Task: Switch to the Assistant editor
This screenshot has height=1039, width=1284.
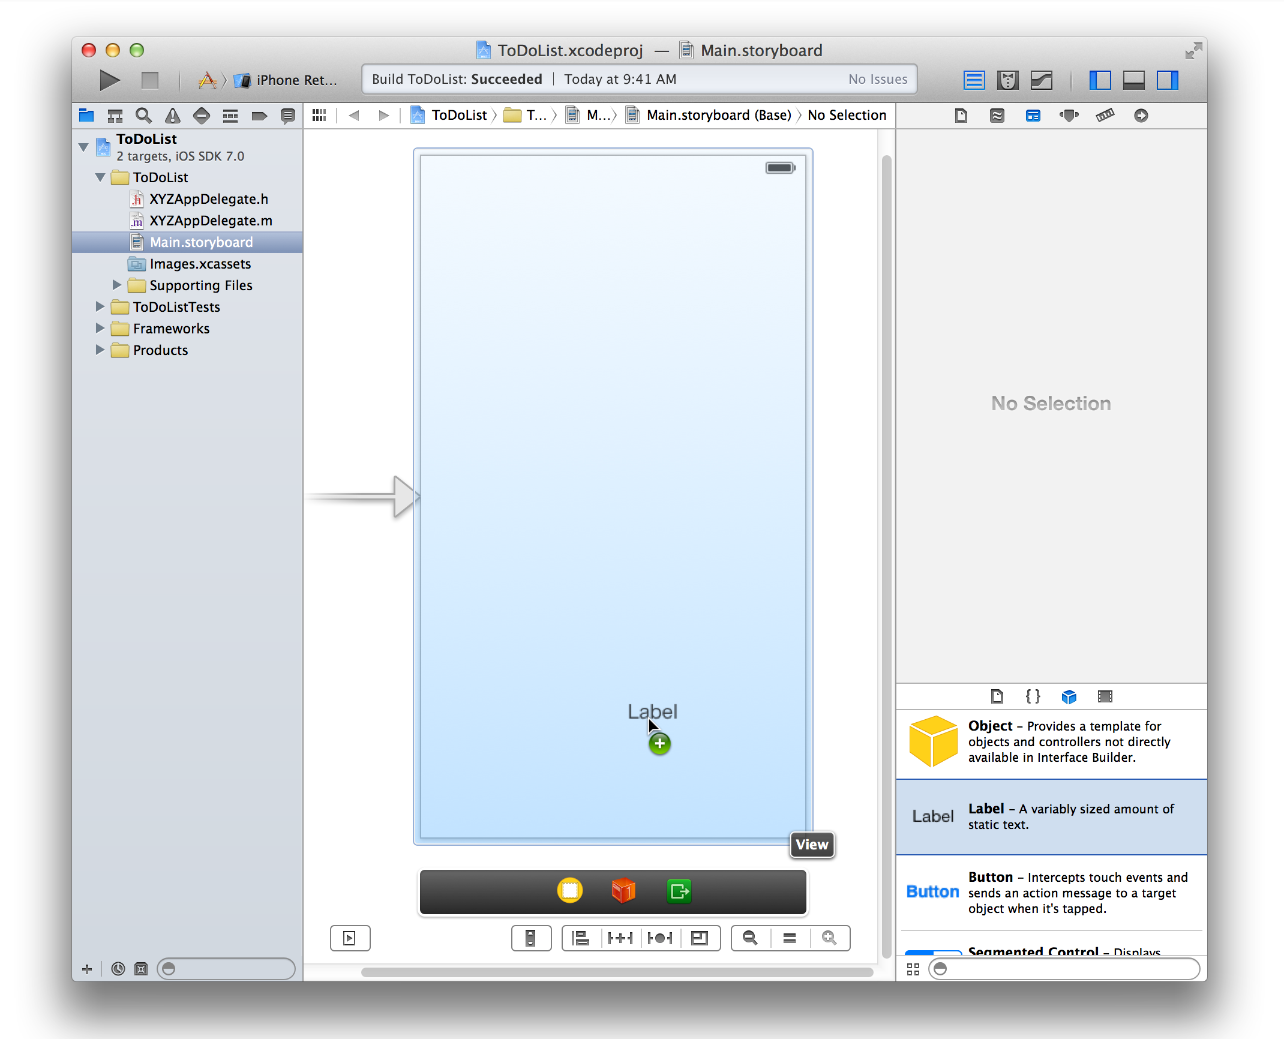Action: coord(1008,80)
